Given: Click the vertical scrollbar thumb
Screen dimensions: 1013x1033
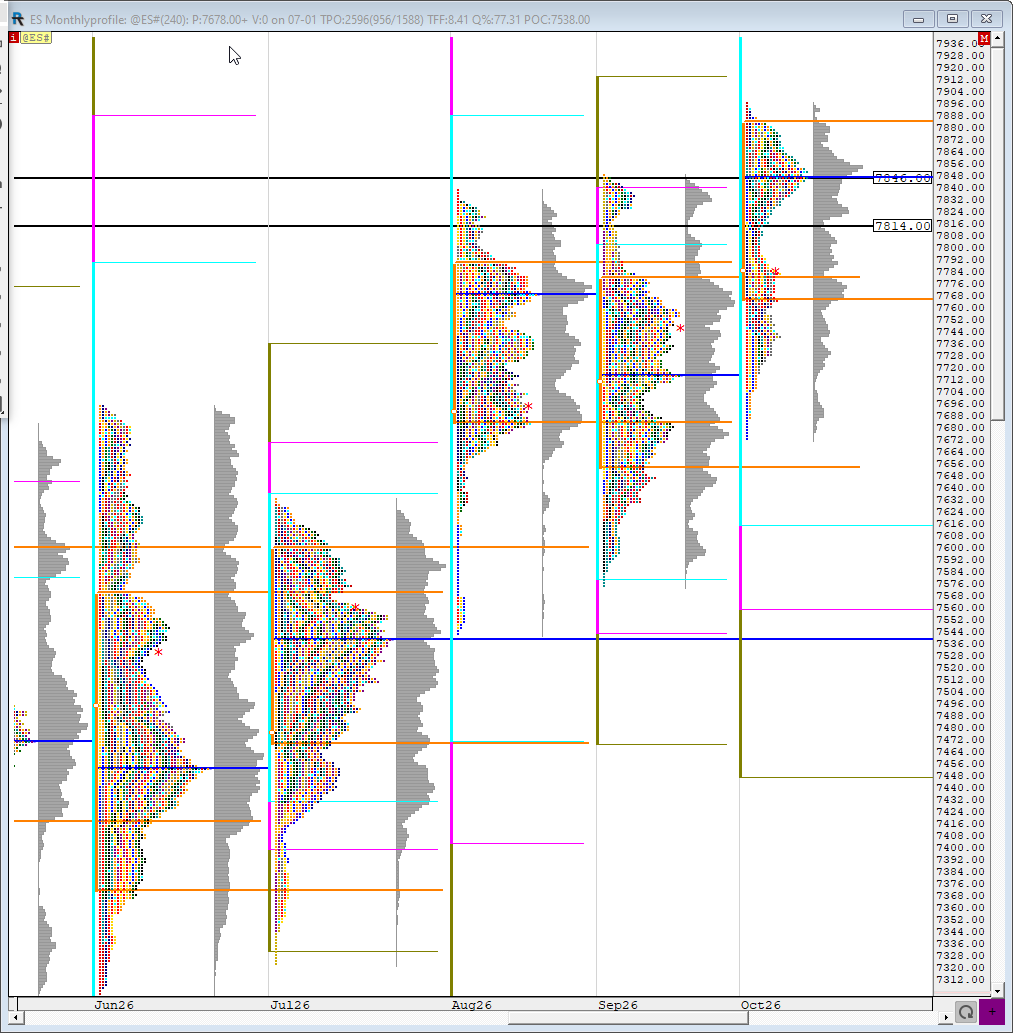Looking at the screenshot, I should click(997, 233).
